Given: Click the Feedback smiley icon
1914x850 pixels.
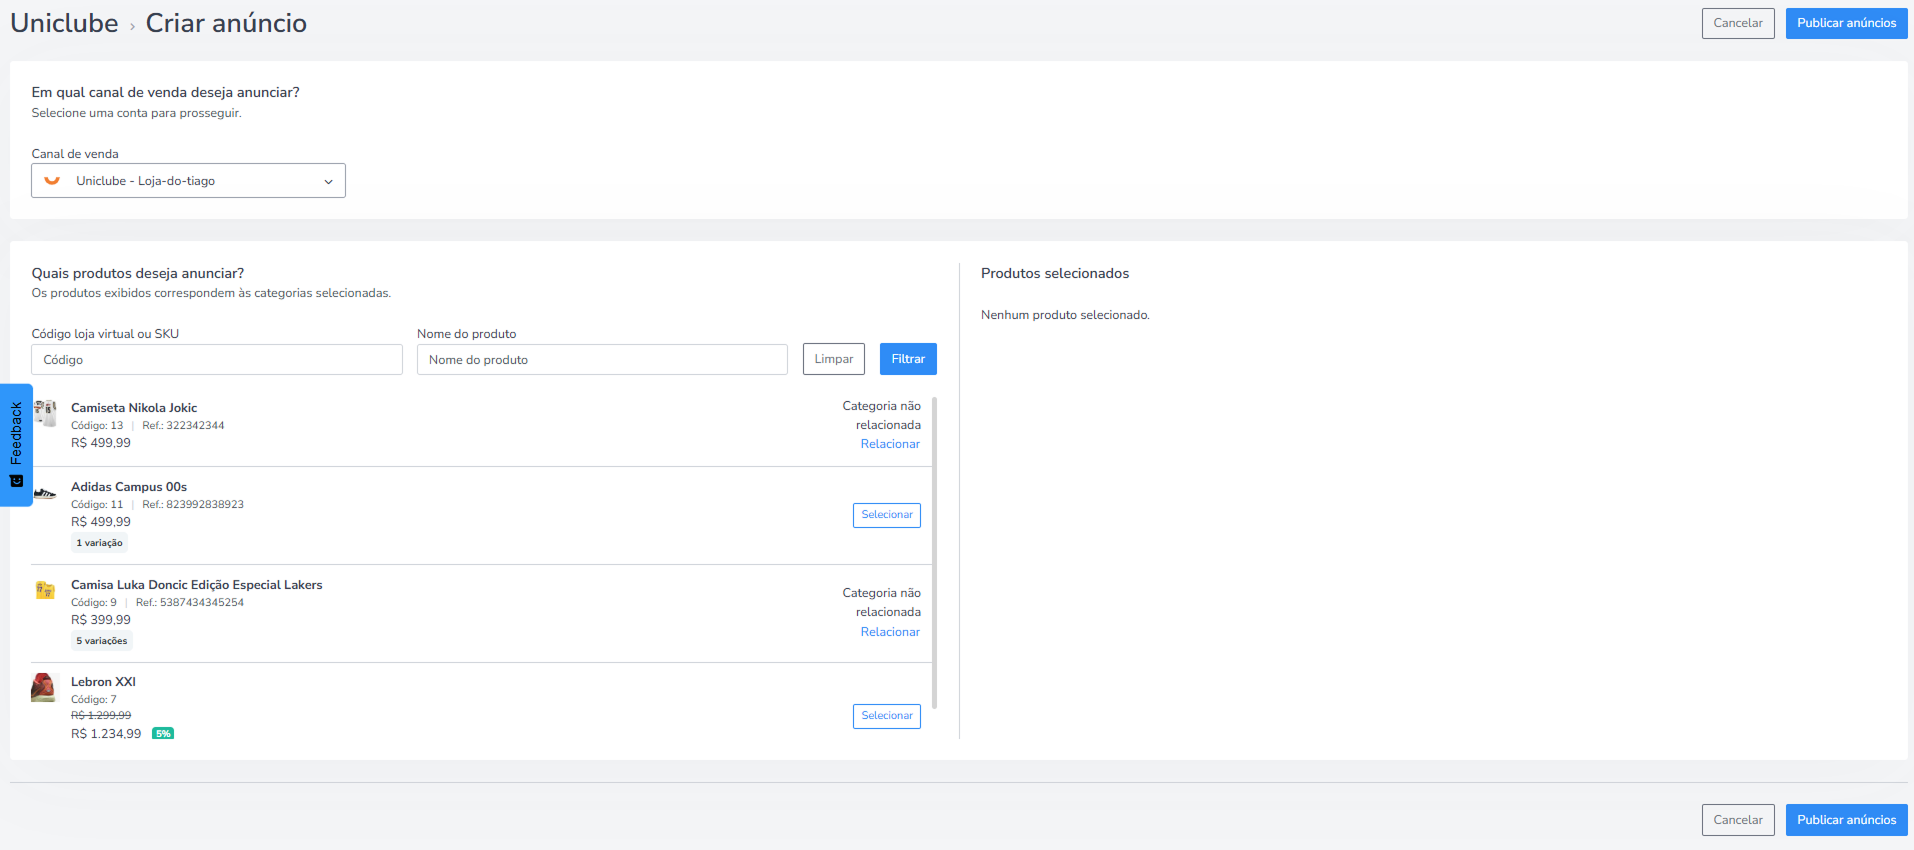Looking at the screenshot, I should click(x=16, y=481).
